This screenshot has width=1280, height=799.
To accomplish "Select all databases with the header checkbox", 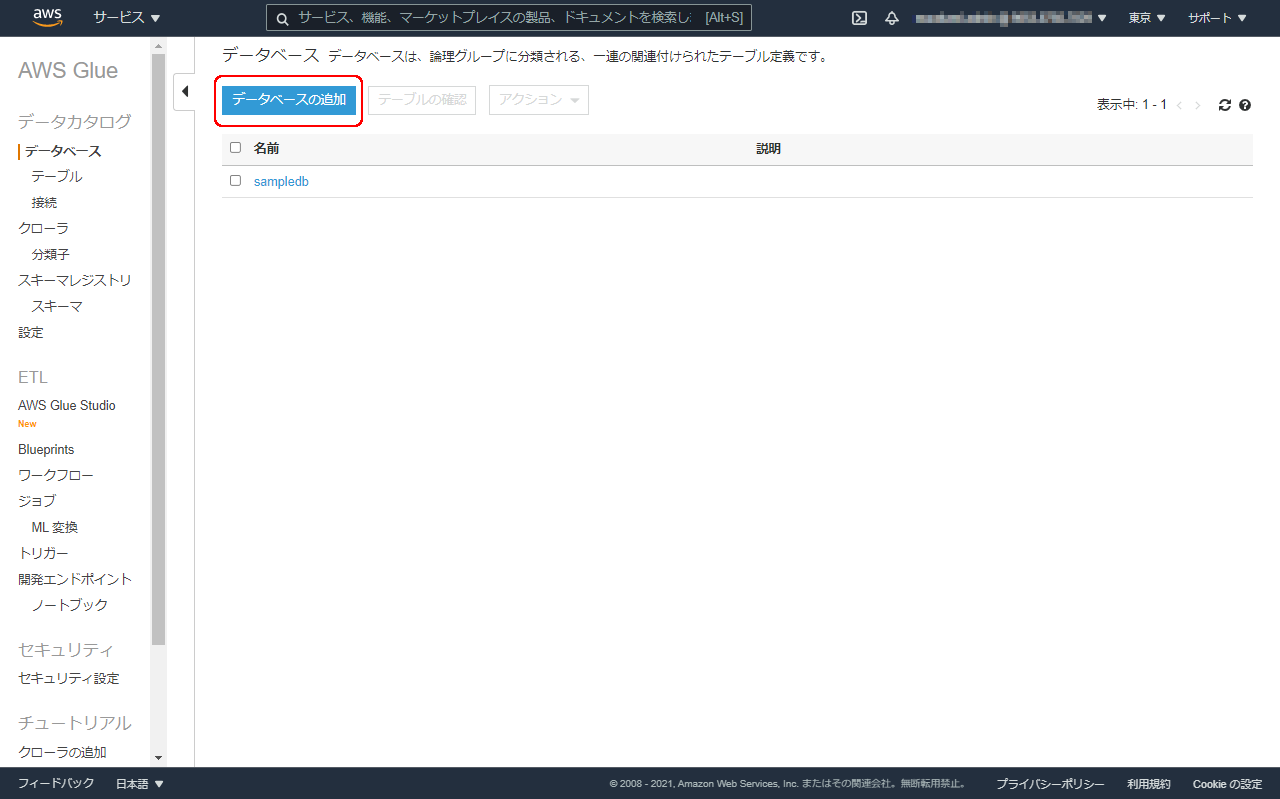I will pyautogui.click(x=236, y=148).
